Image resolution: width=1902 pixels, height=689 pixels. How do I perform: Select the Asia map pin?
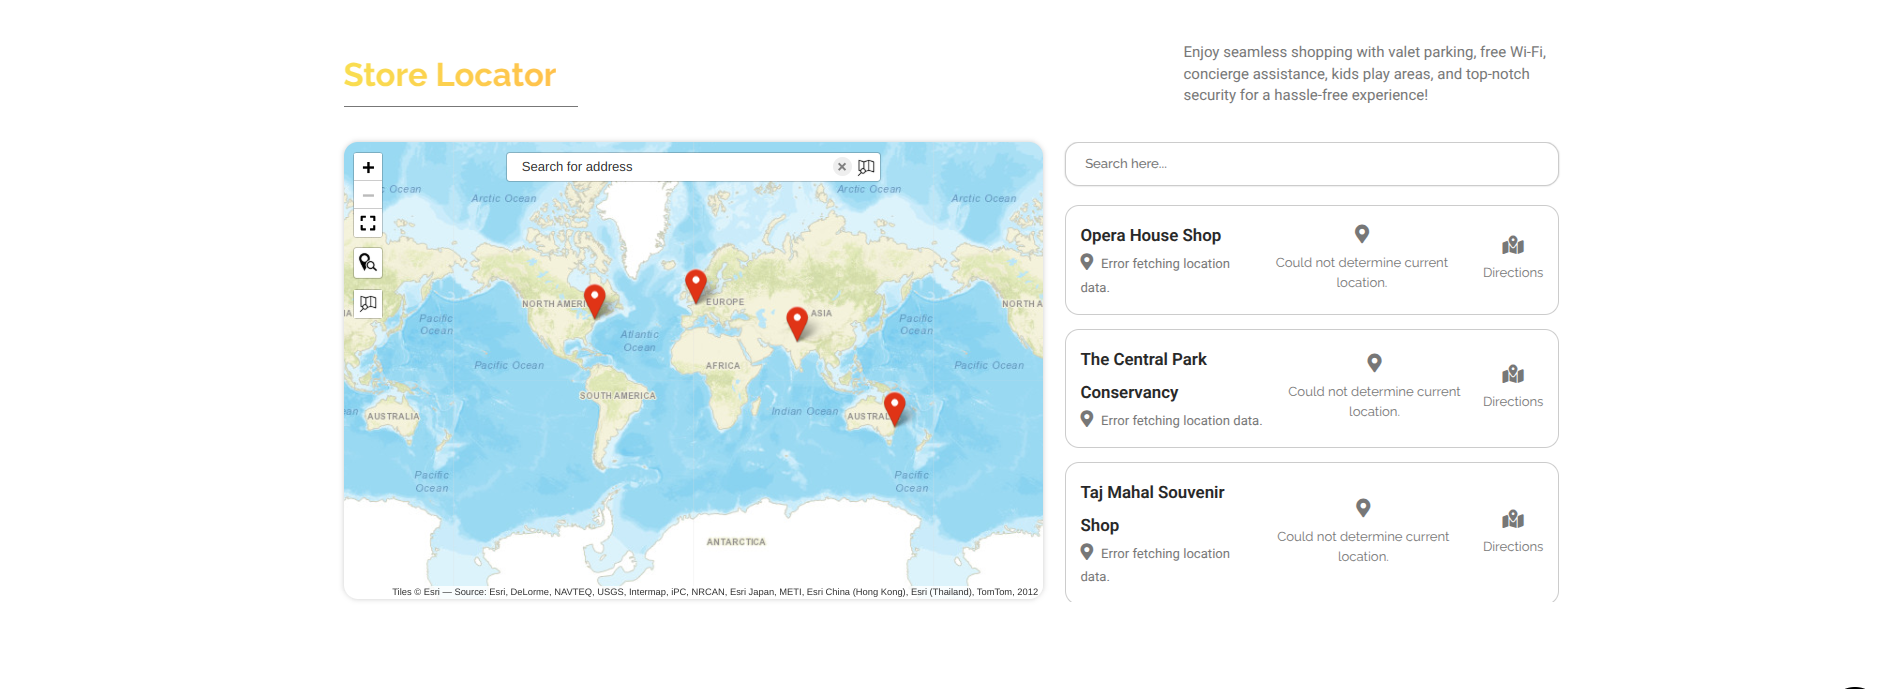tap(797, 321)
